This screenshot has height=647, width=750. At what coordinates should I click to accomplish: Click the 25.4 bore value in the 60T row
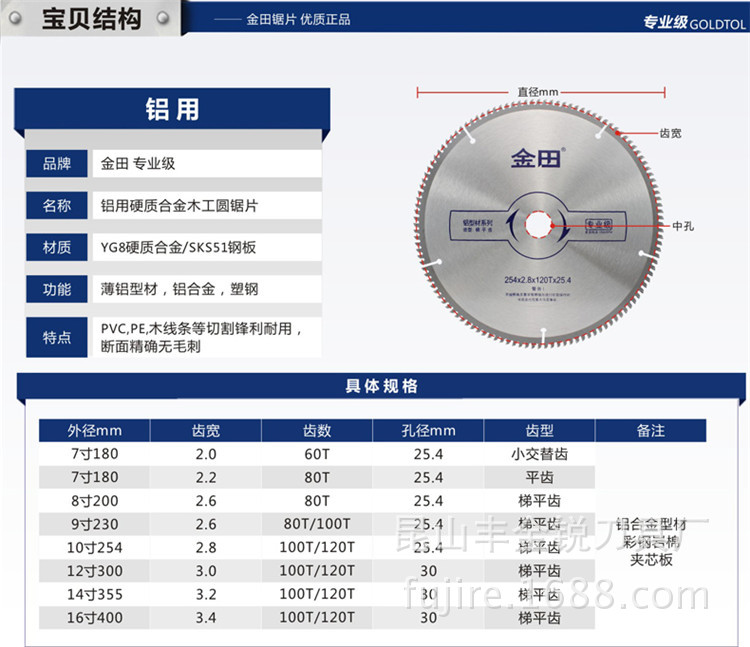428,454
